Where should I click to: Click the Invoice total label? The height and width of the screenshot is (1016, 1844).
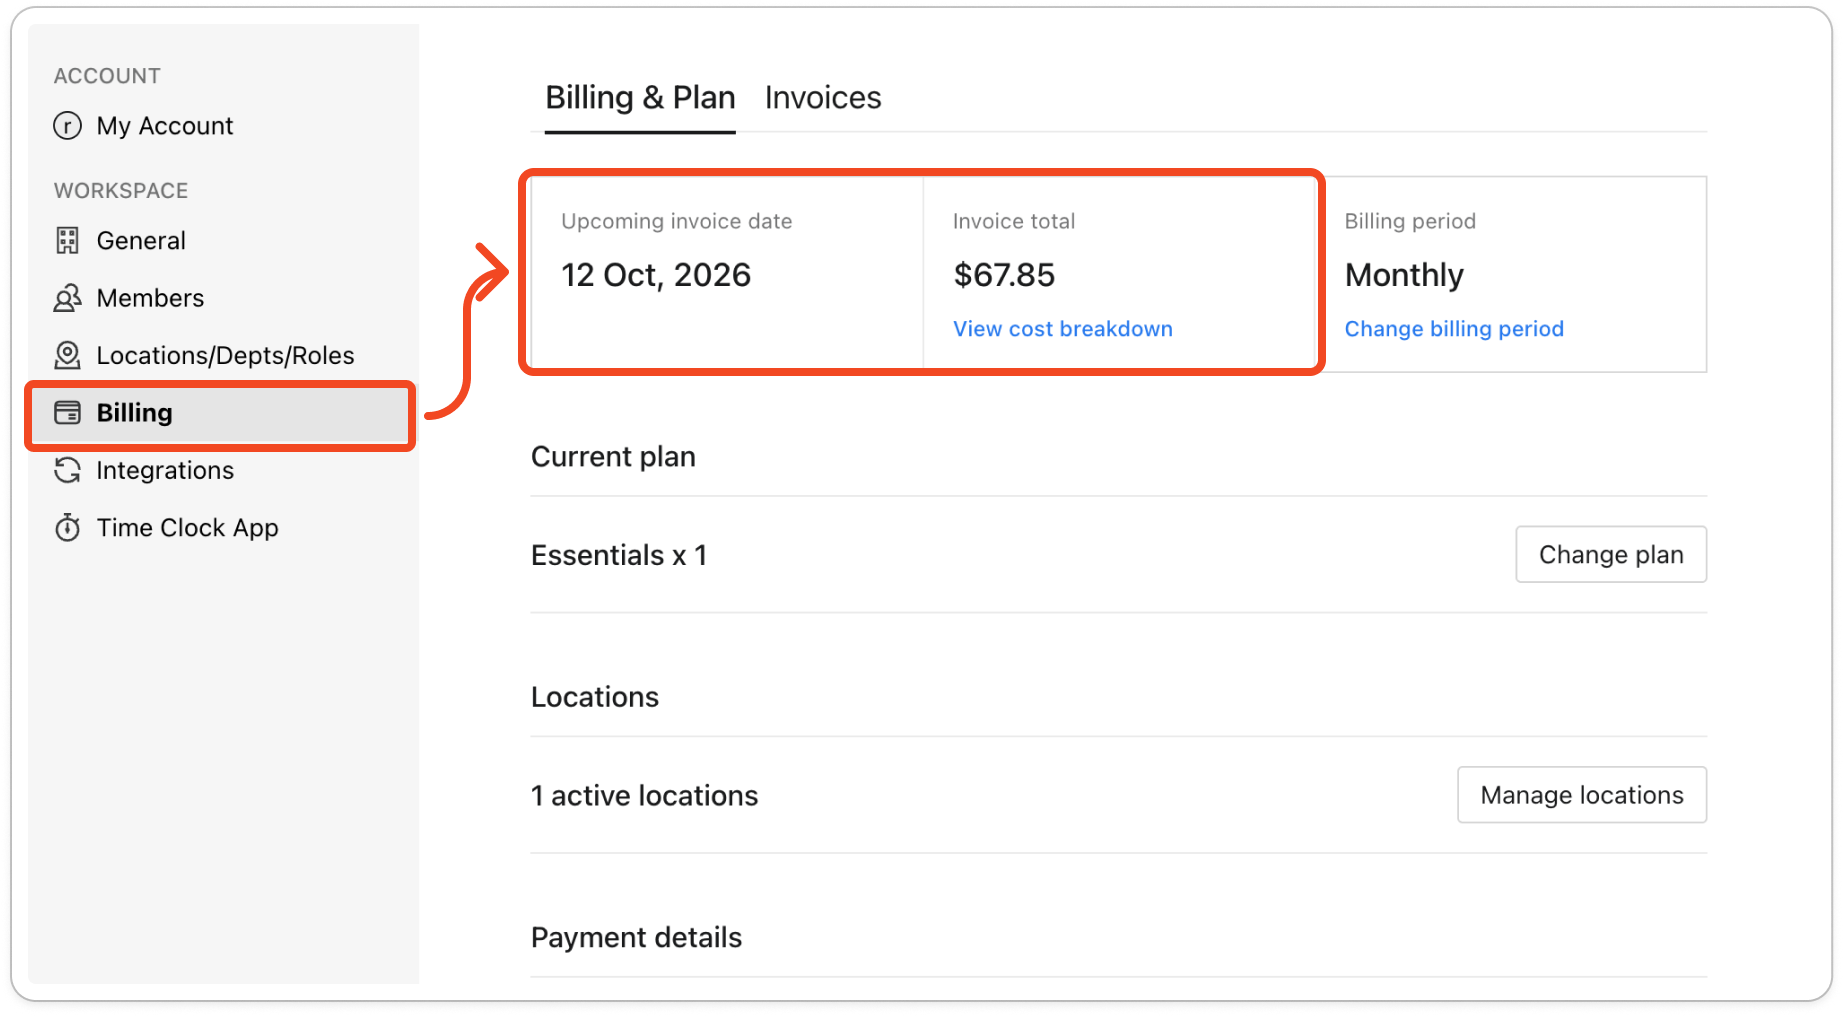1013,222
